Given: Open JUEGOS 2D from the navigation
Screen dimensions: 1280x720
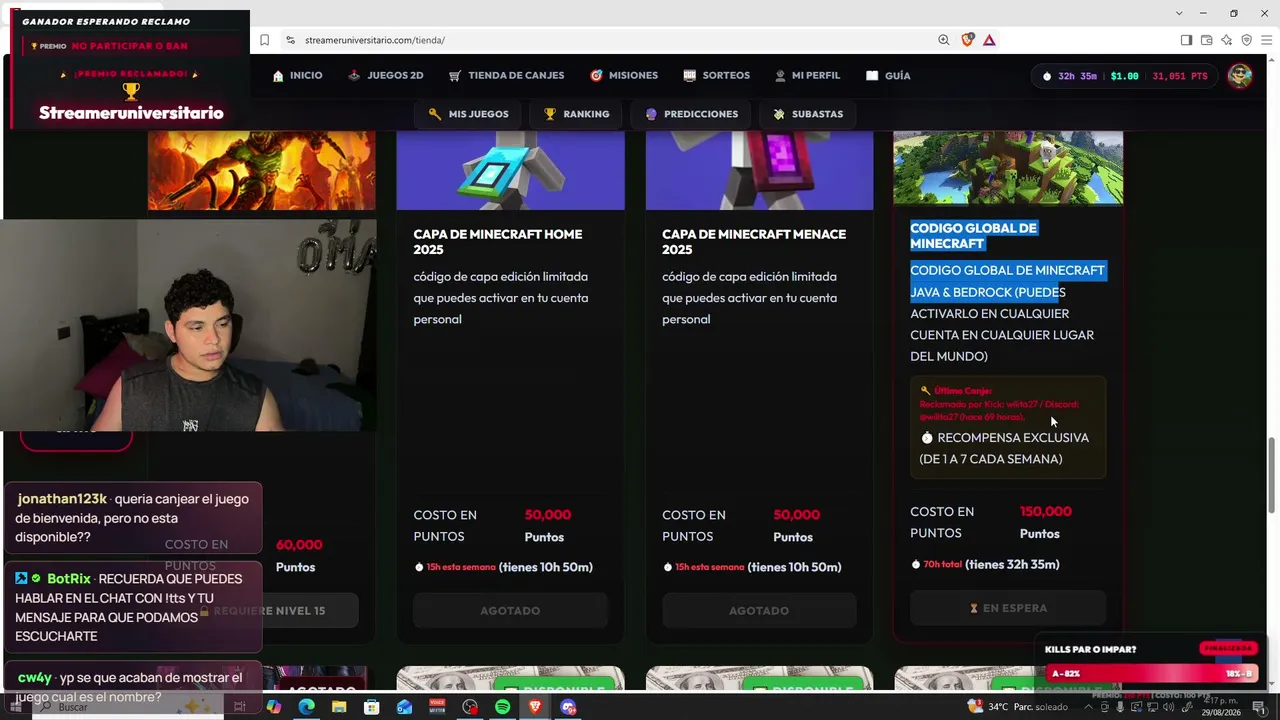Looking at the screenshot, I should (x=386, y=75).
